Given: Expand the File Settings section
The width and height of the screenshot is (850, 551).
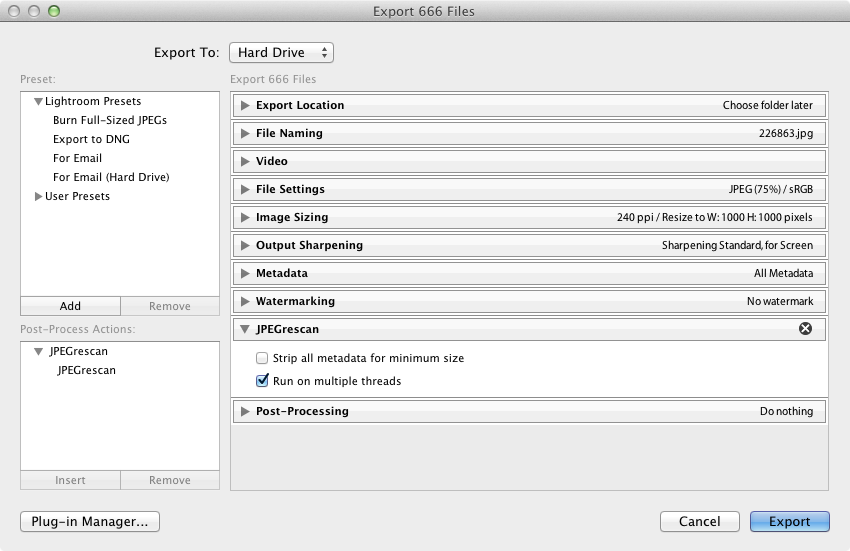Looking at the screenshot, I should coord(245,189).
